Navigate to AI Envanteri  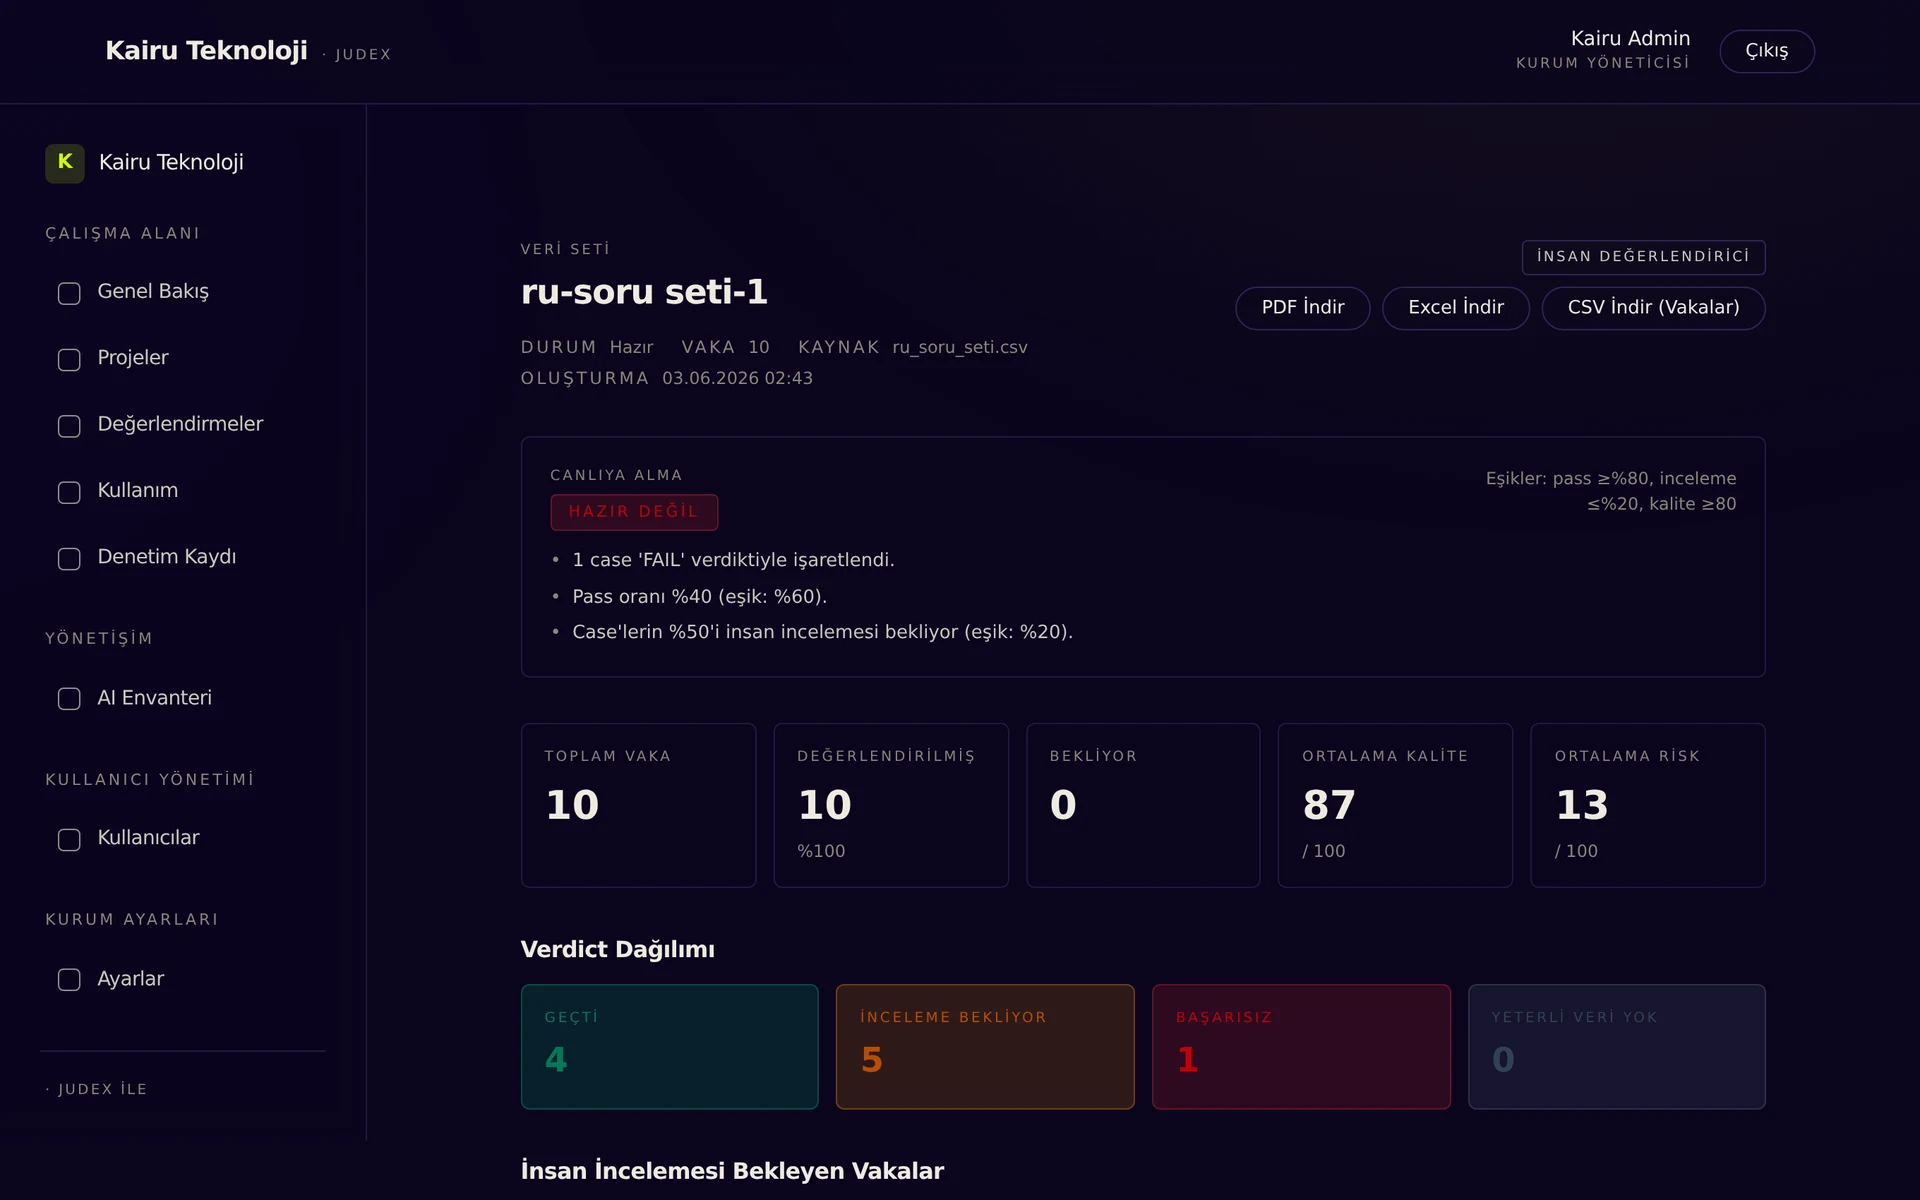[155, 698]
